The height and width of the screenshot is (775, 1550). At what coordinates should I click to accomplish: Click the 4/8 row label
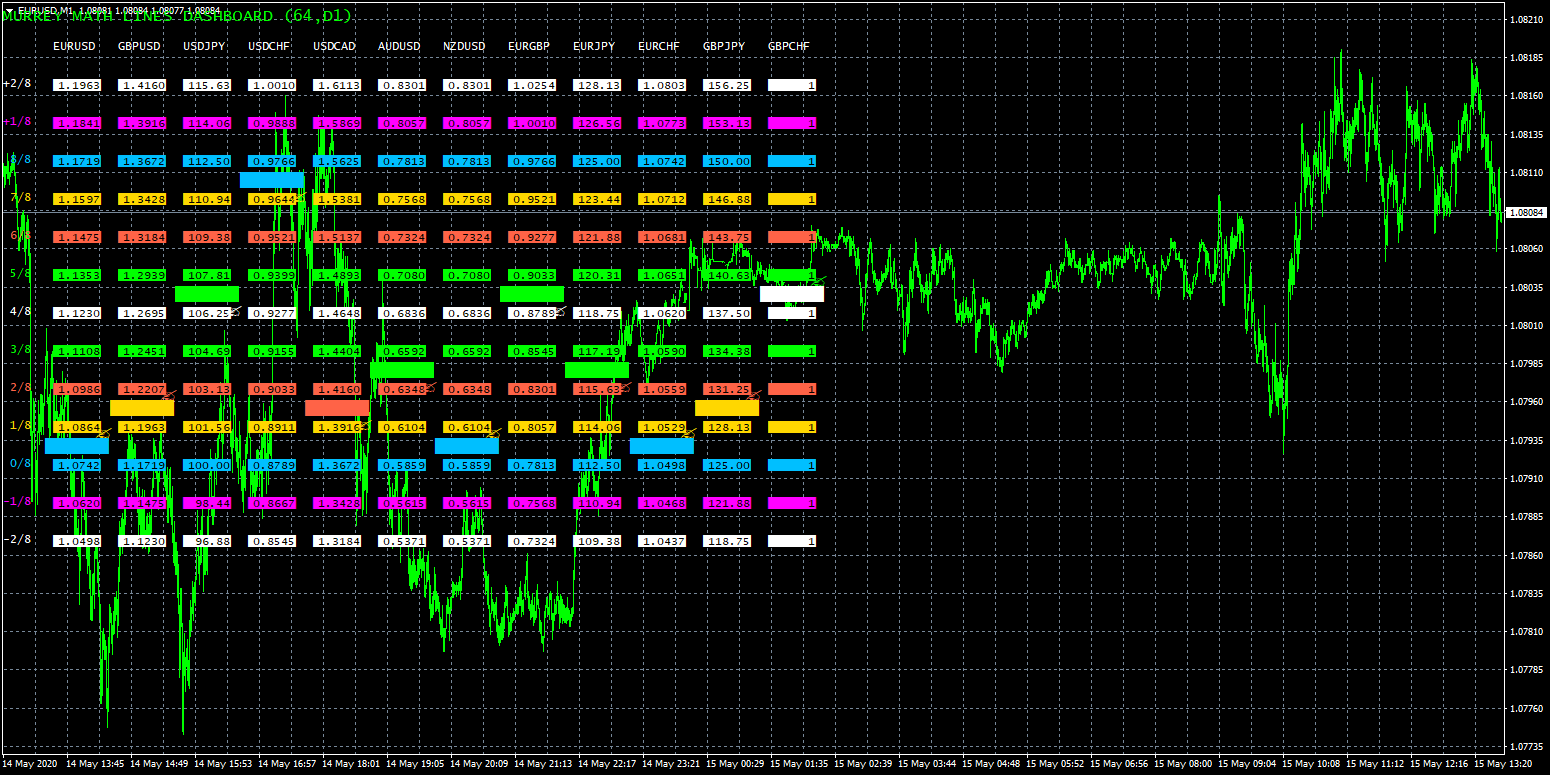click(21, 312)
